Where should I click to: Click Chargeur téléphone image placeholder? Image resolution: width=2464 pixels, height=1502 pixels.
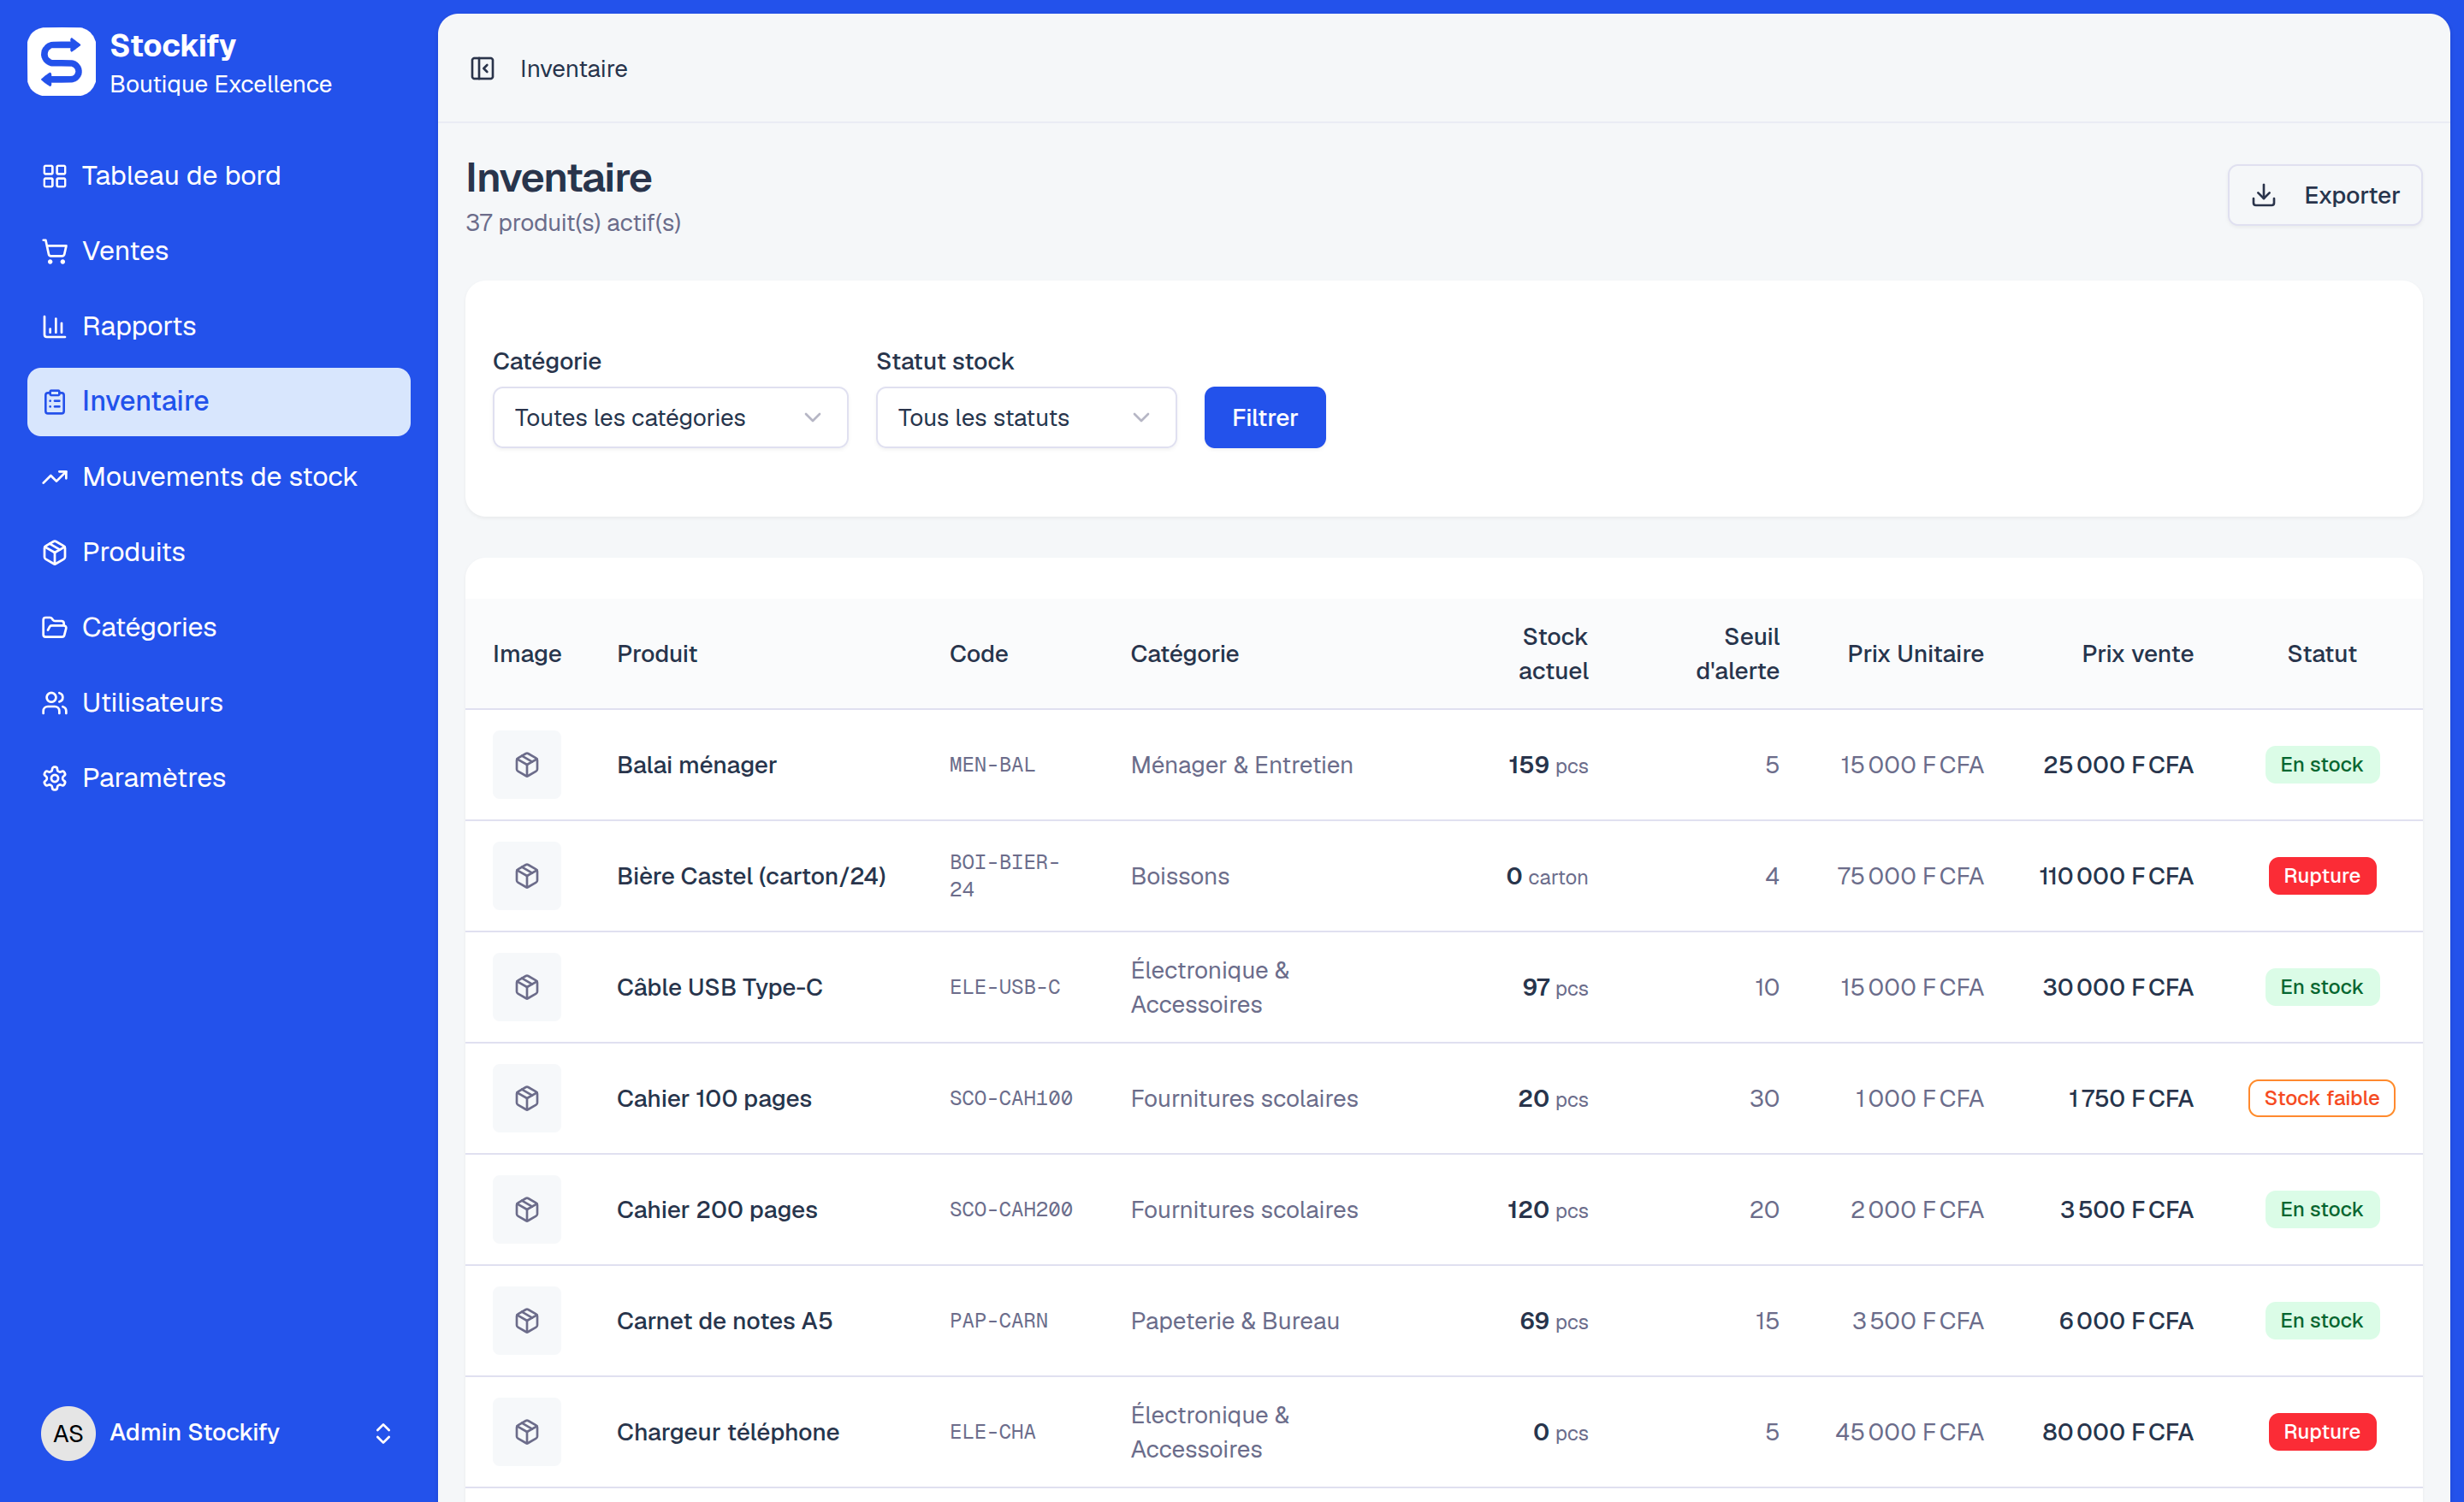point(527,1432)
